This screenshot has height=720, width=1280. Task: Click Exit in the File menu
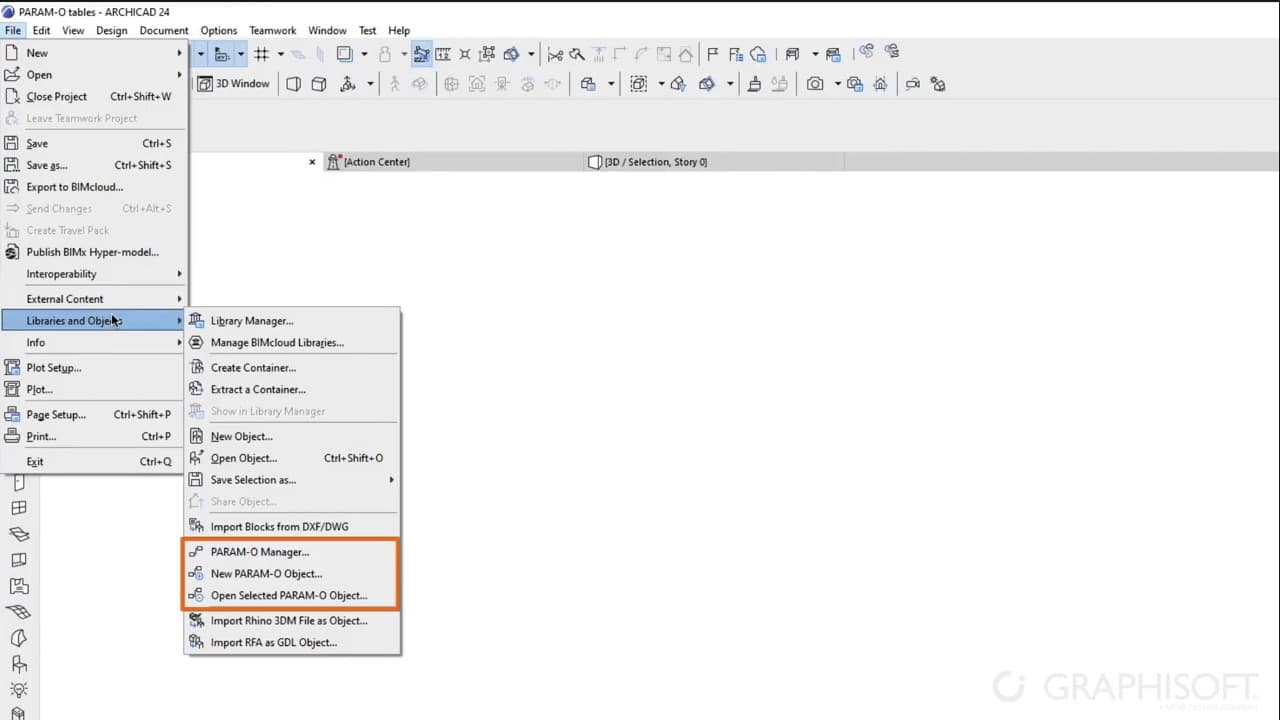point(94,462)
